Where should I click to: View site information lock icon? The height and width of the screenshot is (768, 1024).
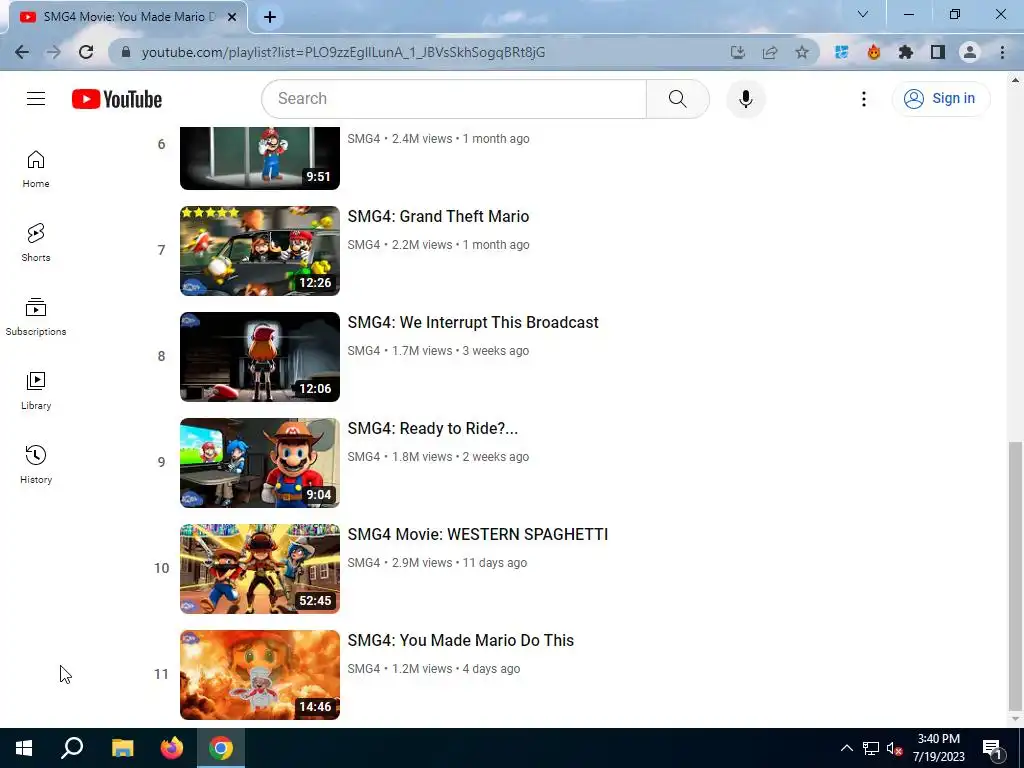pos(126,52)
